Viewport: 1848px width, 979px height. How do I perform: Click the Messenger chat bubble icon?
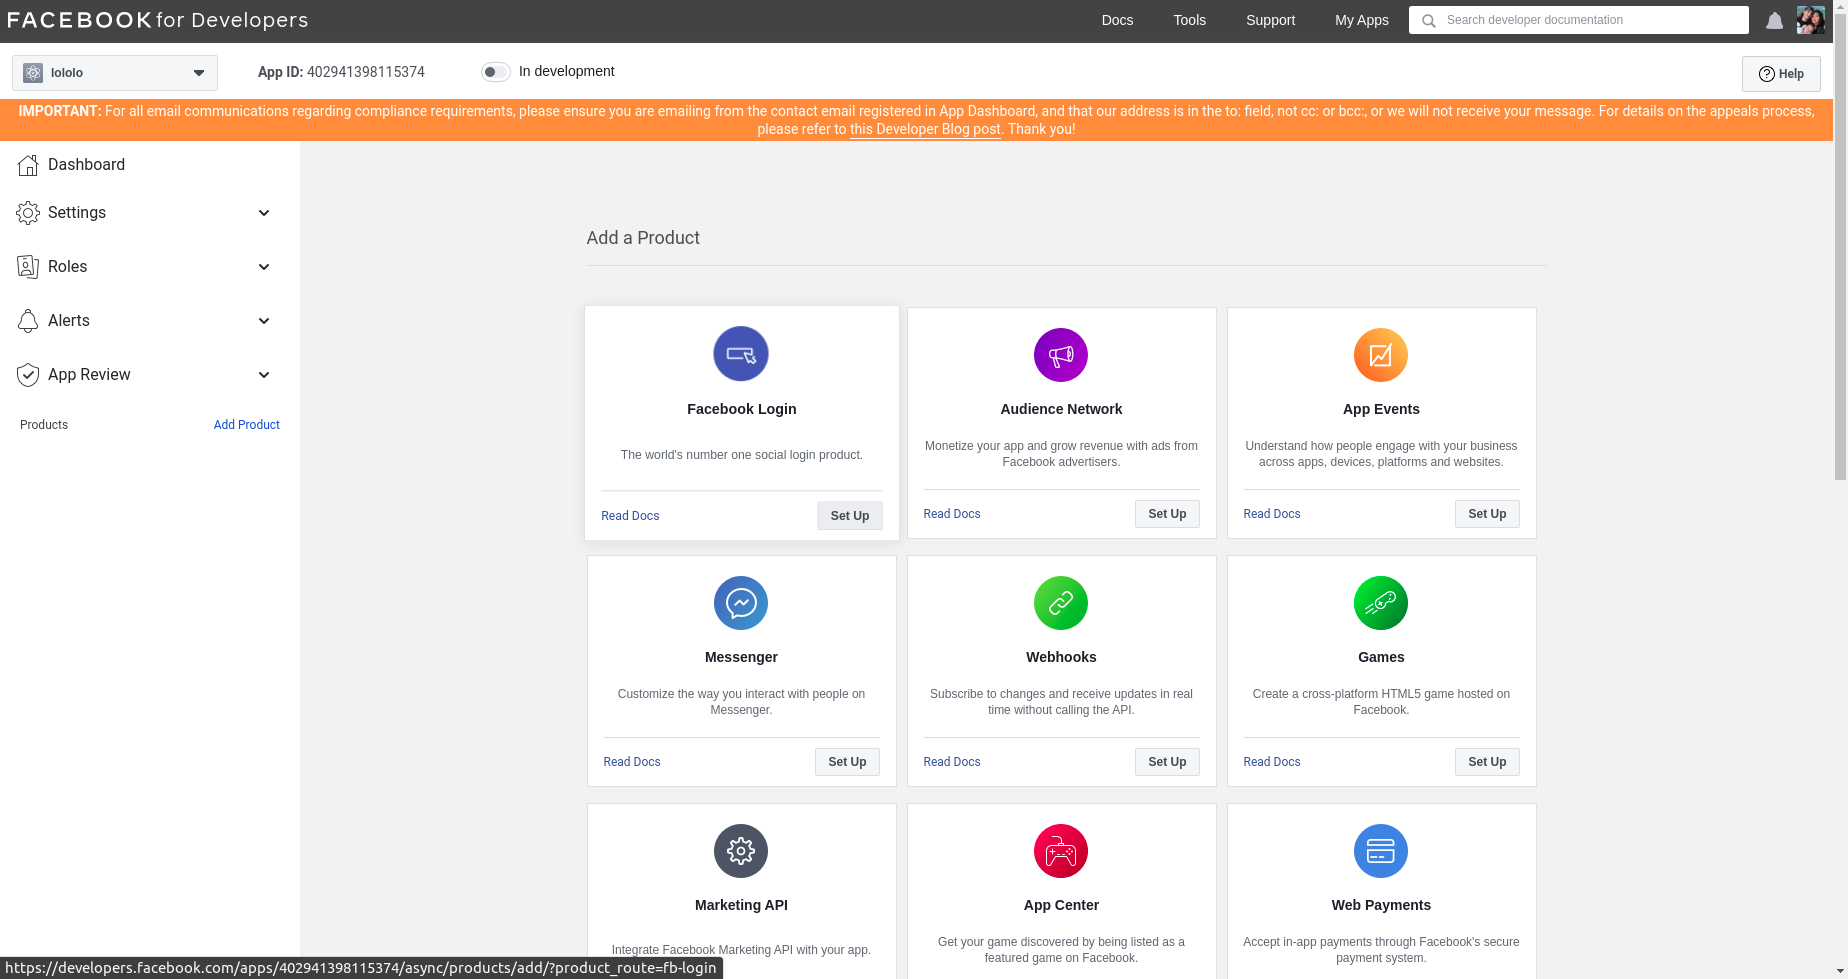tap(740, 603)
